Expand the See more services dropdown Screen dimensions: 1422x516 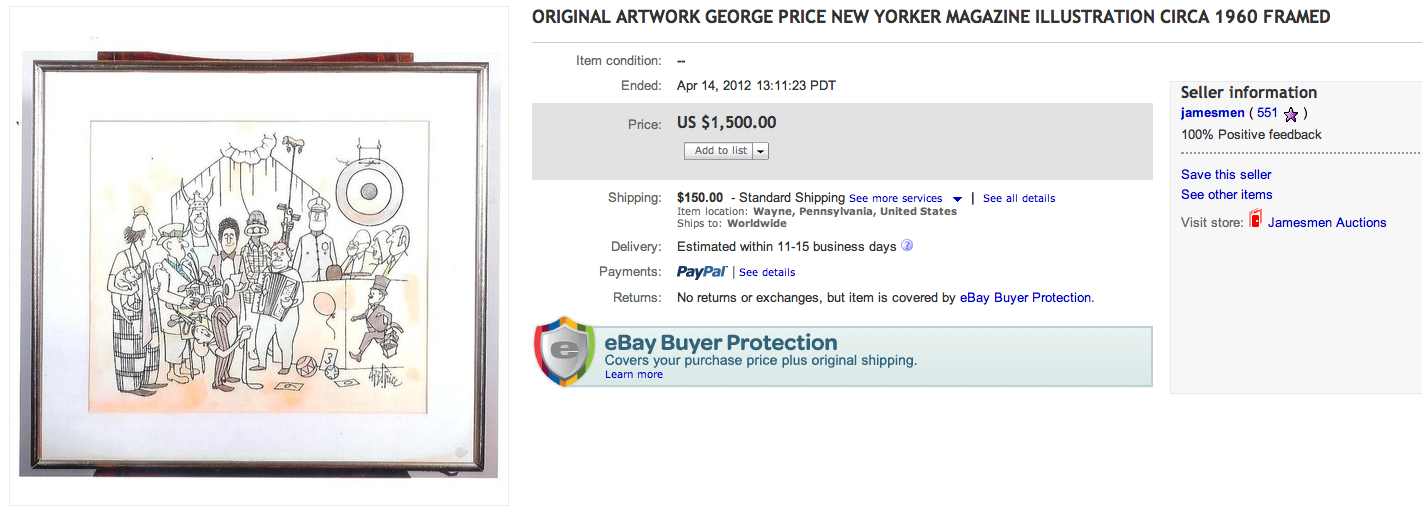pos(957,199)
